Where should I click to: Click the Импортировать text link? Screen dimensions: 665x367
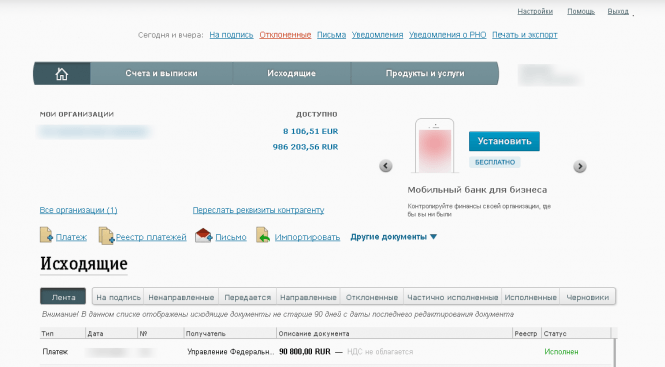pos(307,237)
